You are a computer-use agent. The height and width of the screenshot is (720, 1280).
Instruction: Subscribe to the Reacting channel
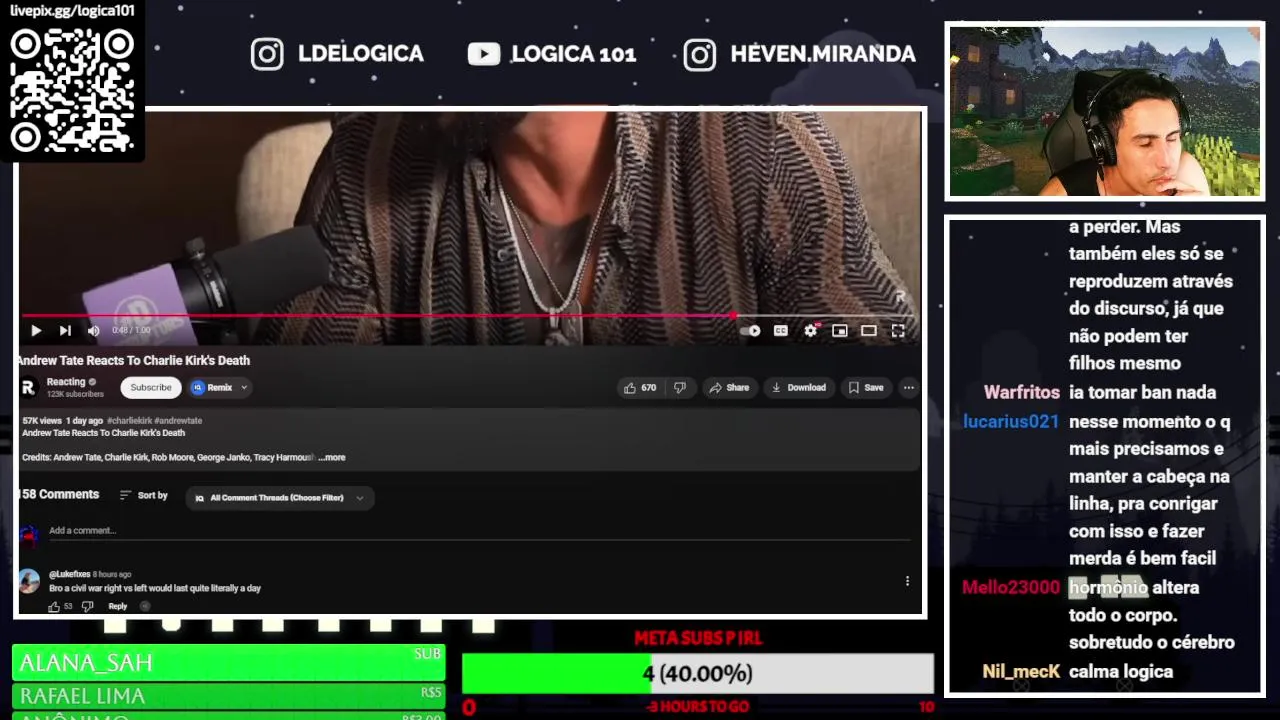click(151, 388)
